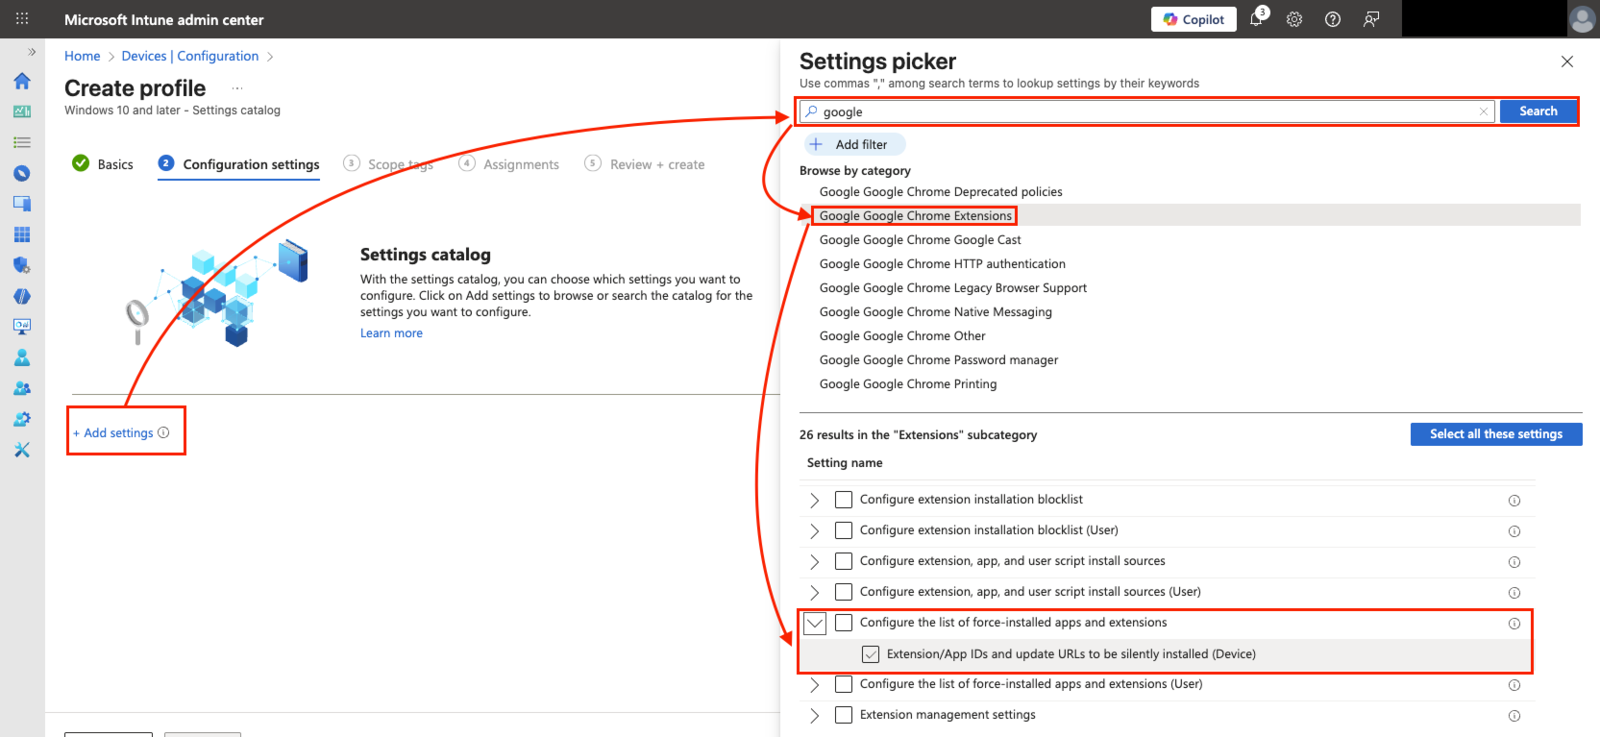Viewport: 1600px width, 737px height.
Task: Open the Devices monitor sidebar icon
Action: pyautogui.click(x=22, y=203)
